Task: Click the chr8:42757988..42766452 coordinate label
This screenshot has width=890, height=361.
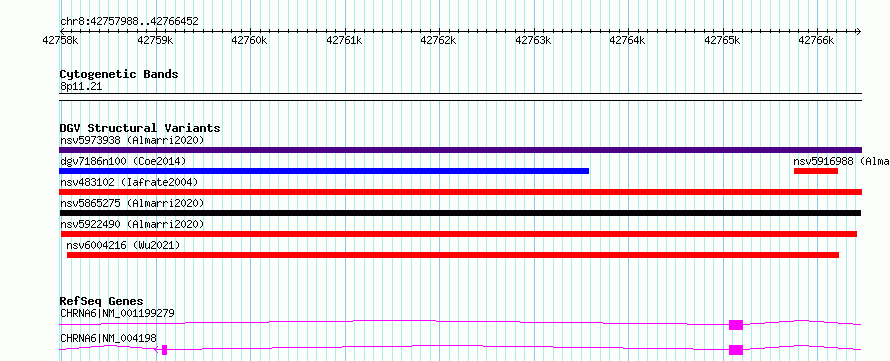Action: point(129,22)
